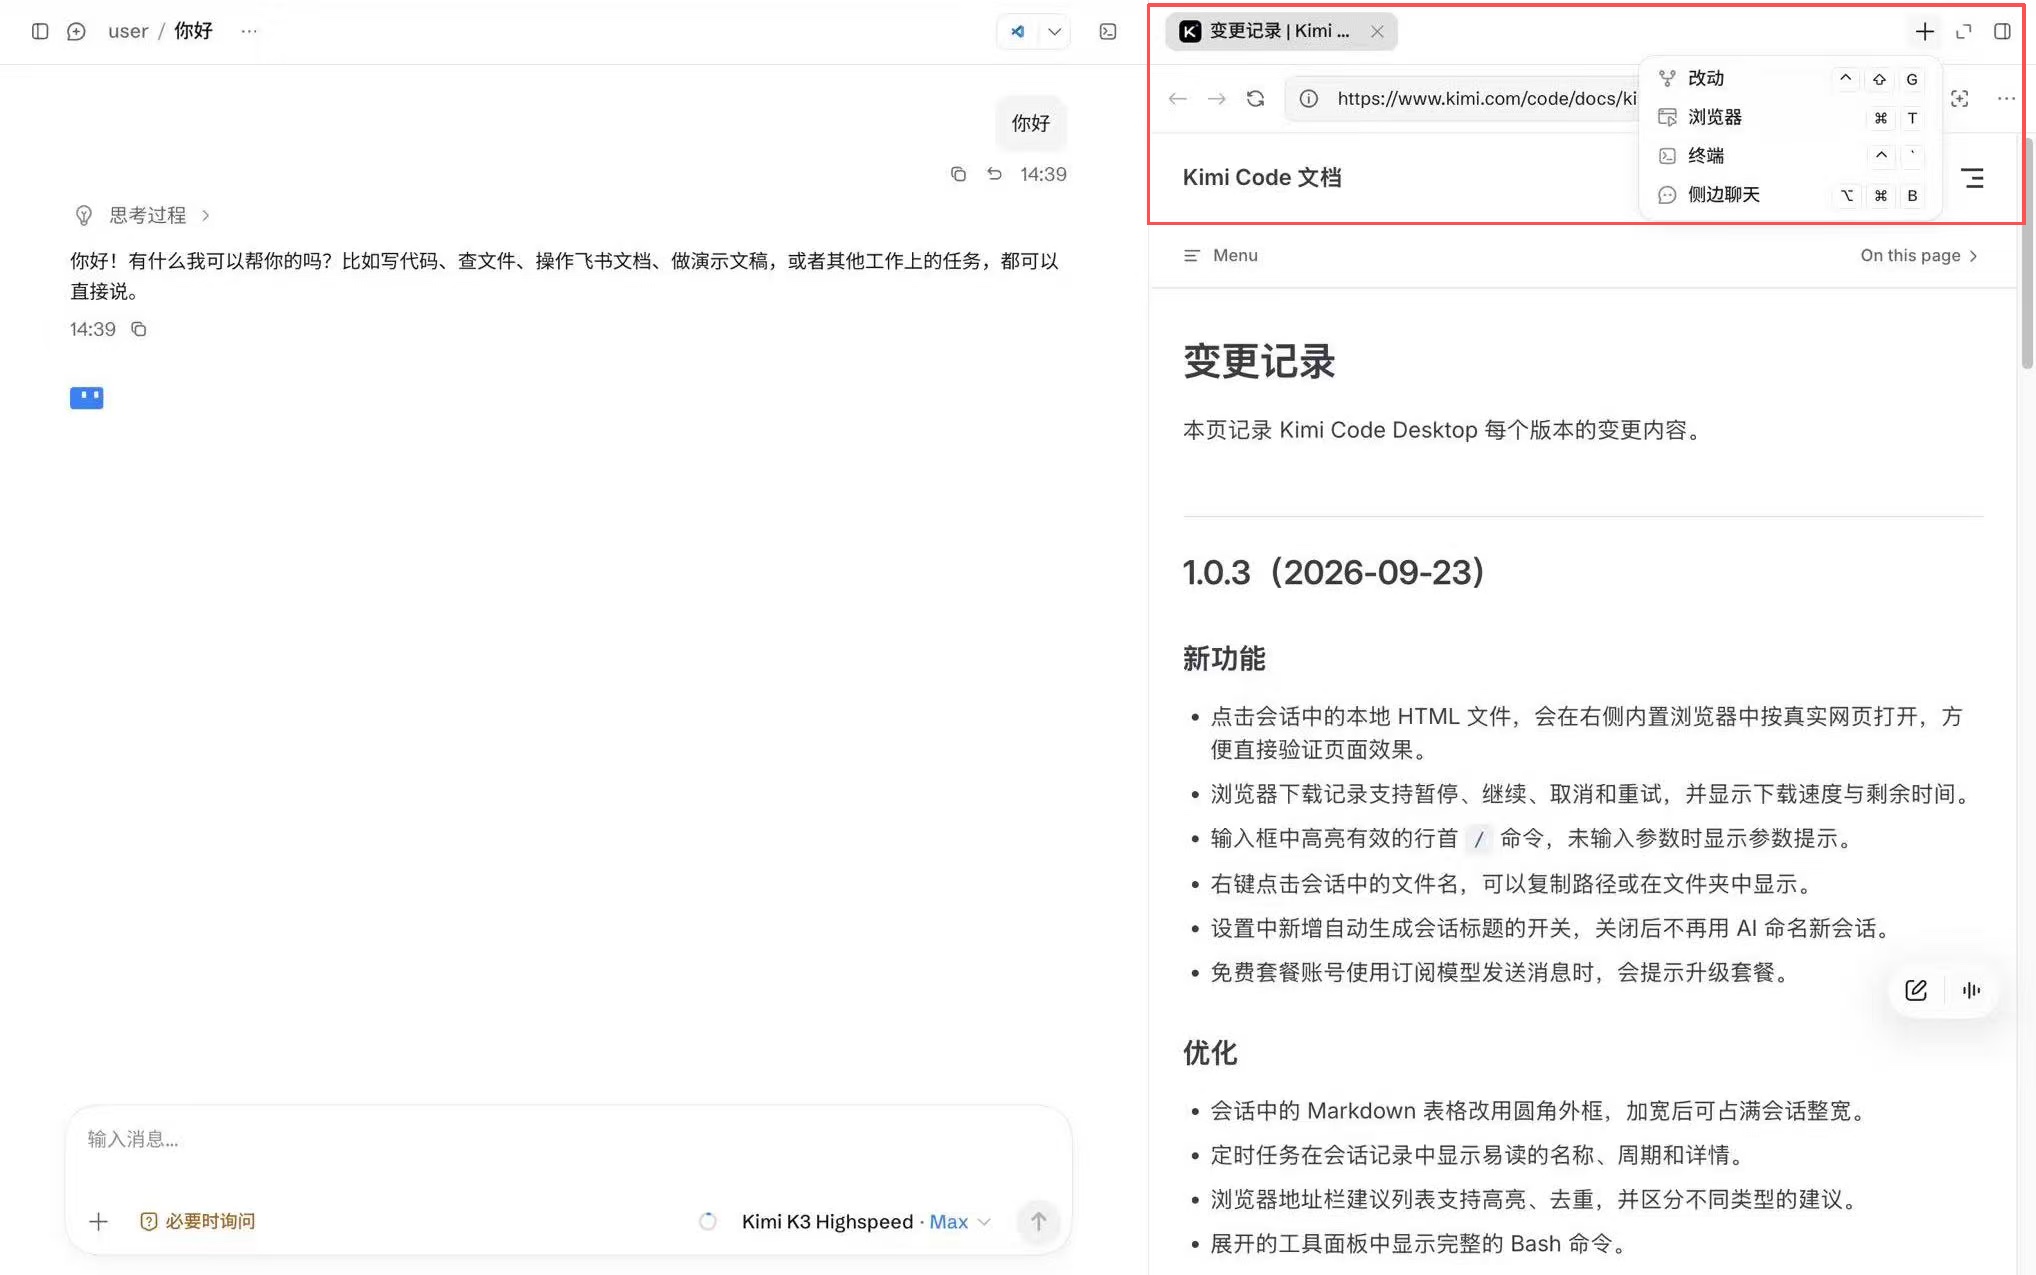Image resolution: width=2036 pixels, height=1275 pixels.
Task: Click the undo arrow beside the user message
Action: pos(994,174)
